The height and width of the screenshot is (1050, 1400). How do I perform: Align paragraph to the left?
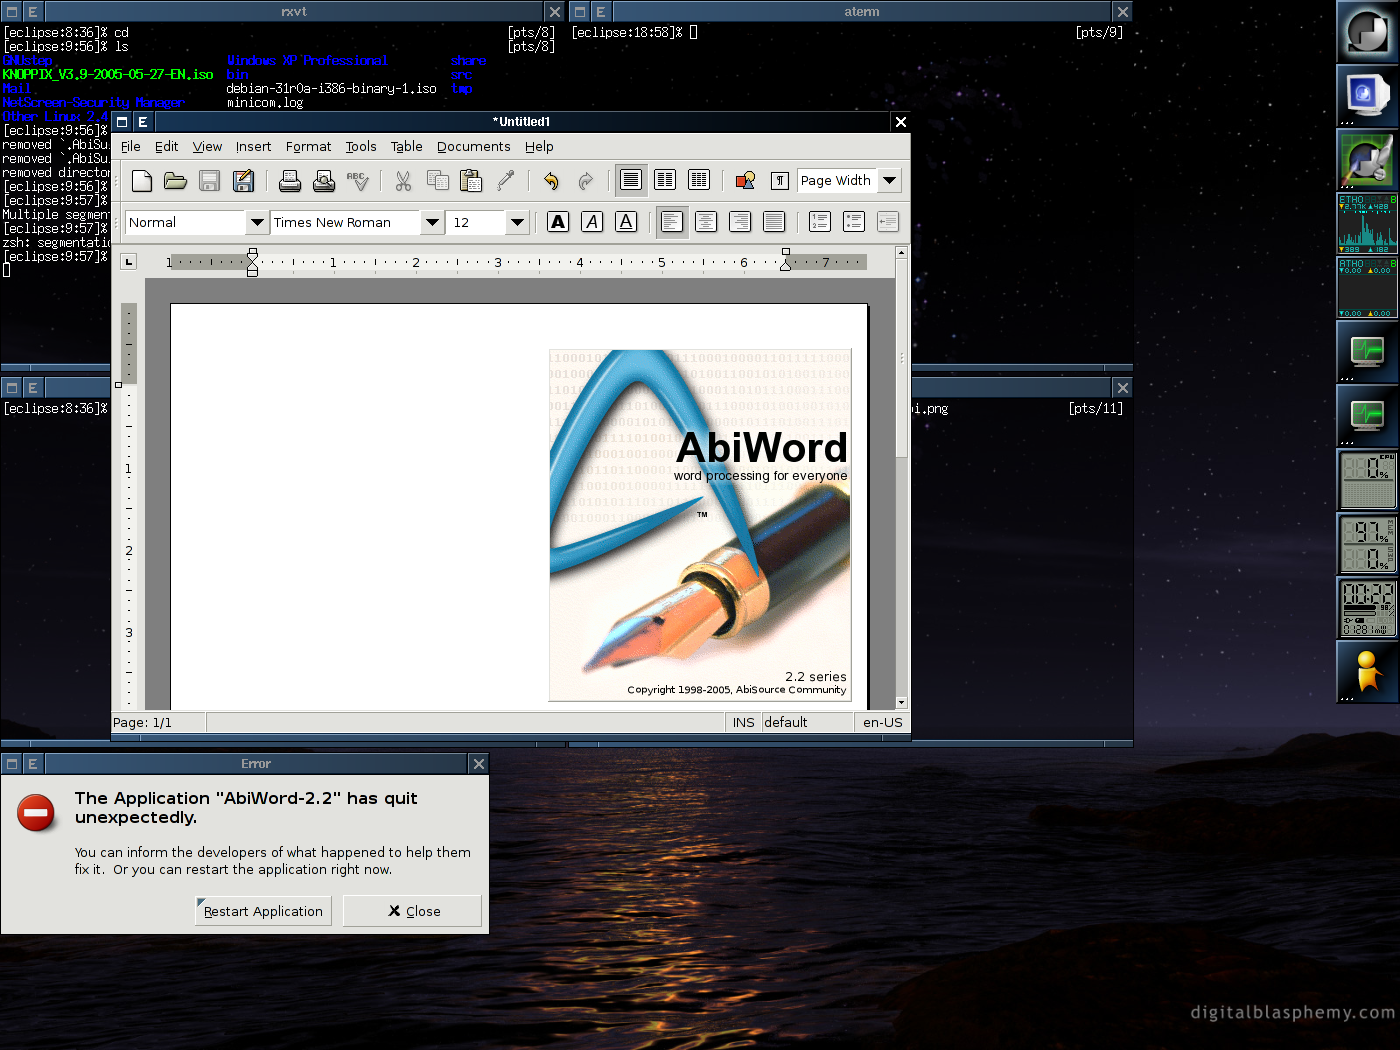pos(672,222)
